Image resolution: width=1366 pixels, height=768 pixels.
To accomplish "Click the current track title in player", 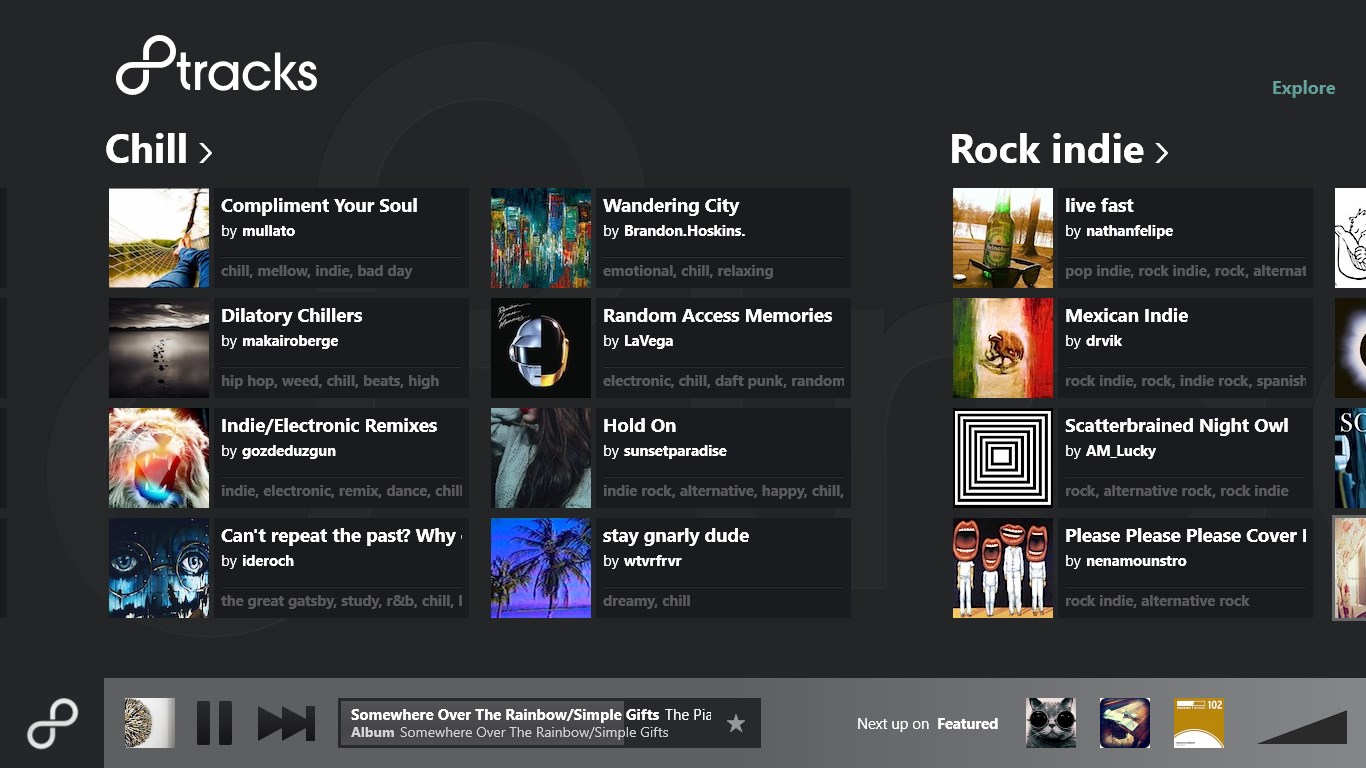I will pyautogui.click(x=500, y=714).
